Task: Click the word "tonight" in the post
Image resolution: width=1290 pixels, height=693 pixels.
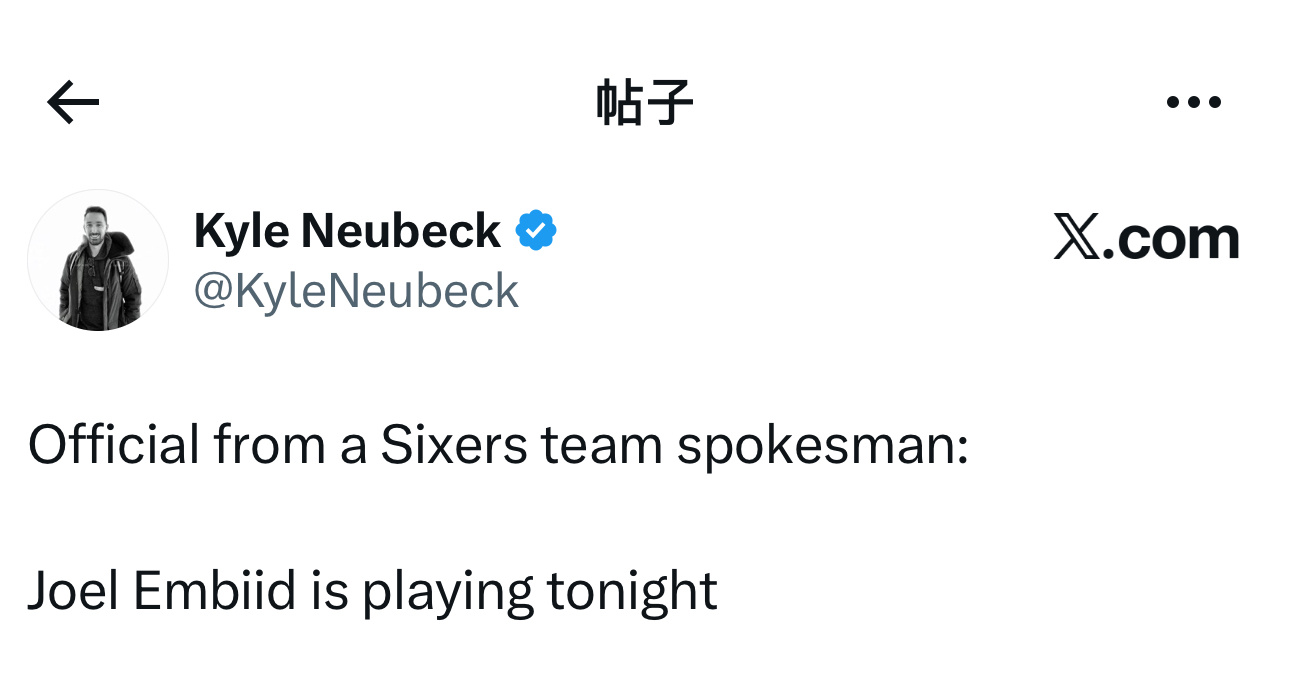Action: tap(632, 593)
